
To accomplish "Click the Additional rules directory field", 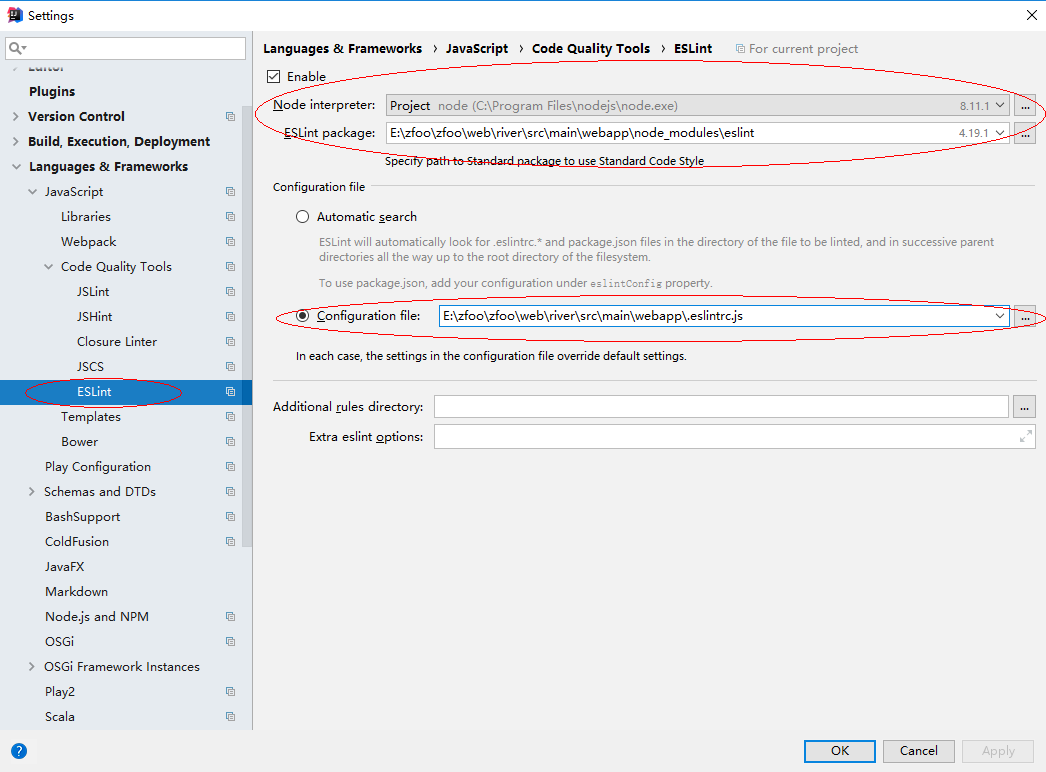I will 721,406.
